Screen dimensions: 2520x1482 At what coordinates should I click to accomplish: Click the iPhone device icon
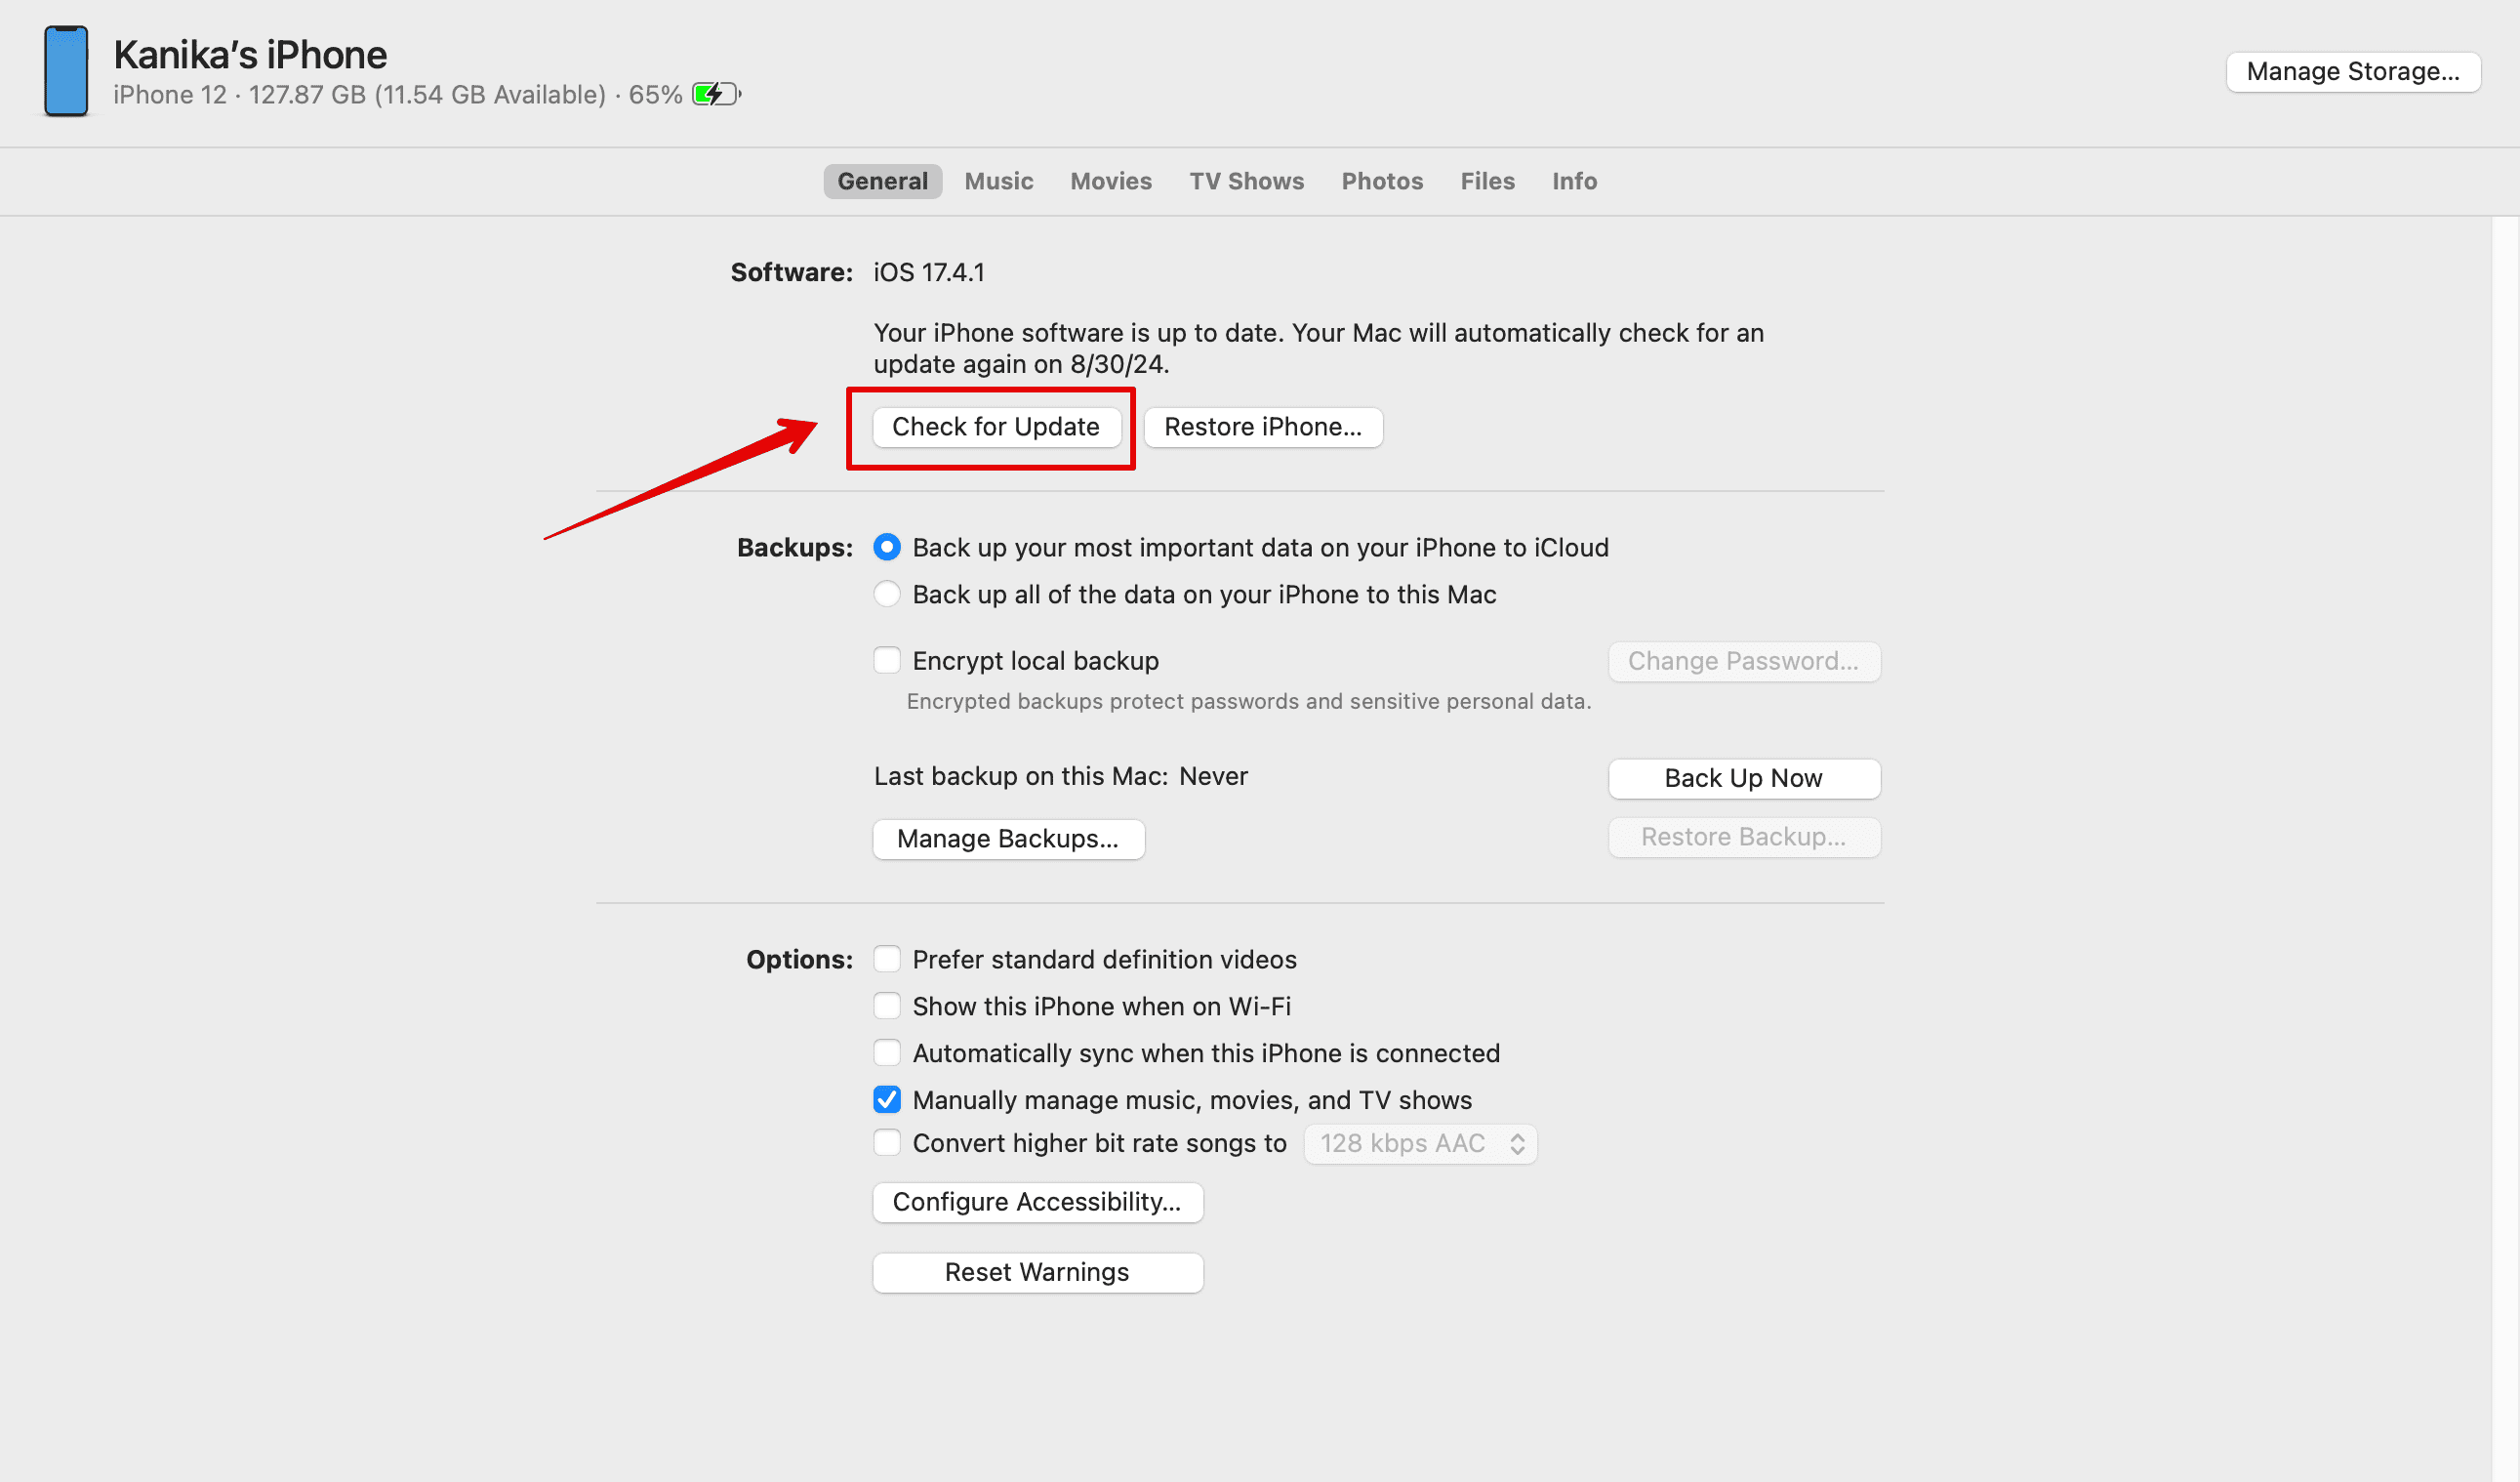pyautogui.click(x=65, y=72)
